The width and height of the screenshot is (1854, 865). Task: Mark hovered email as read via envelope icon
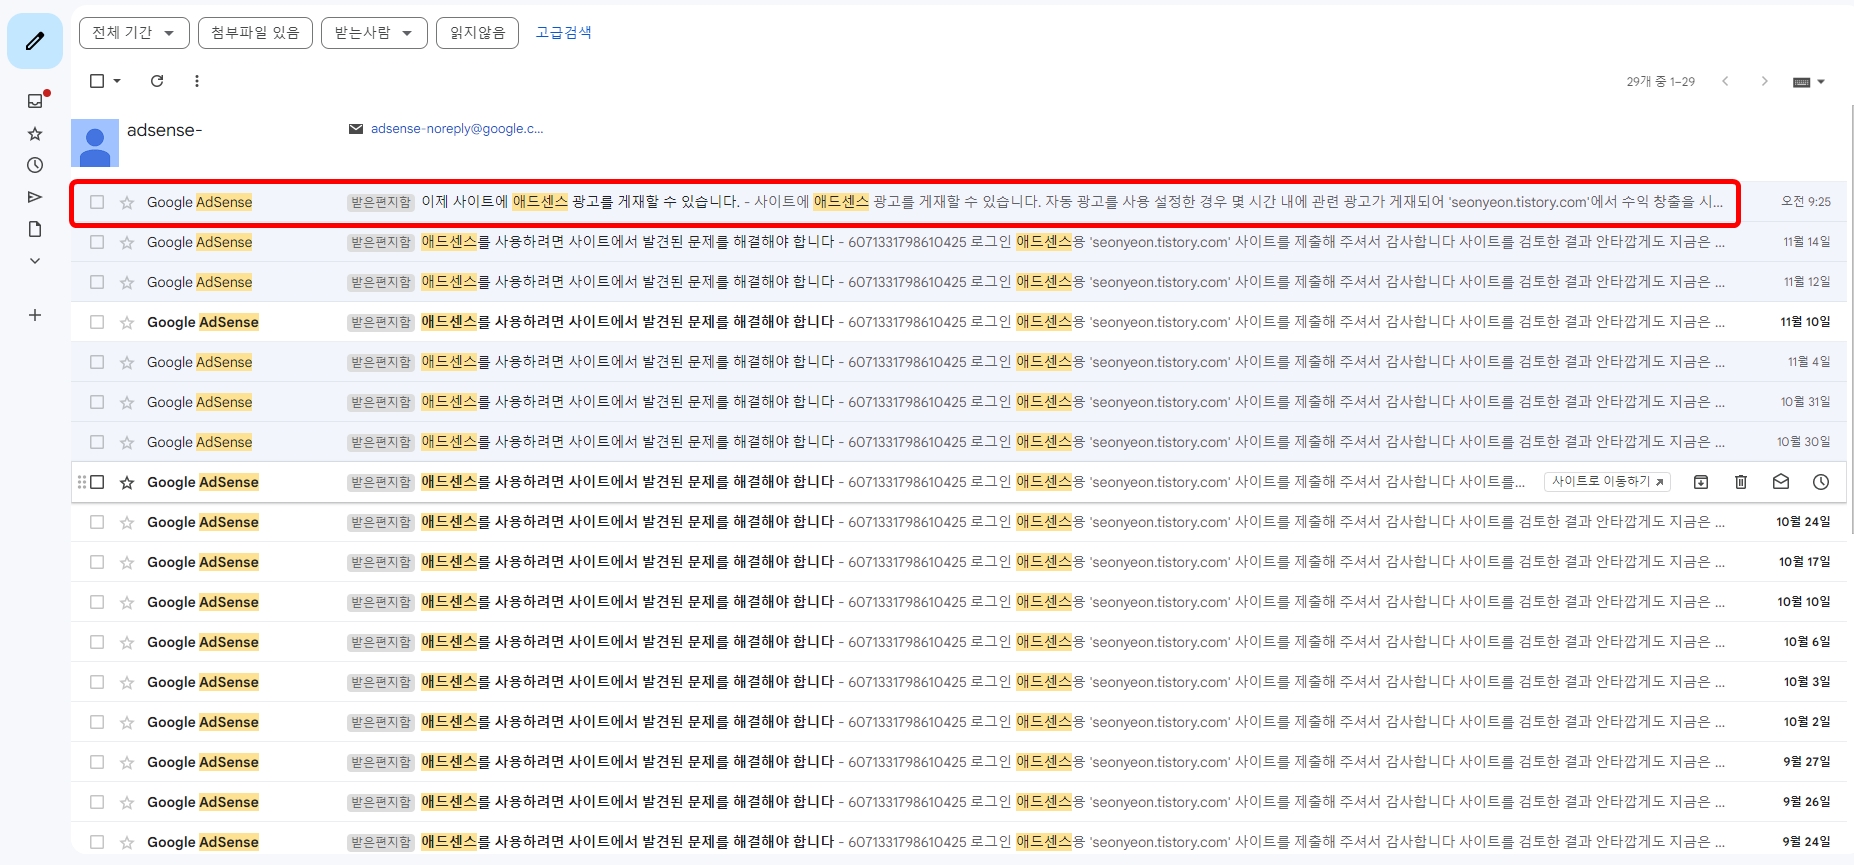click(1781, 482)
